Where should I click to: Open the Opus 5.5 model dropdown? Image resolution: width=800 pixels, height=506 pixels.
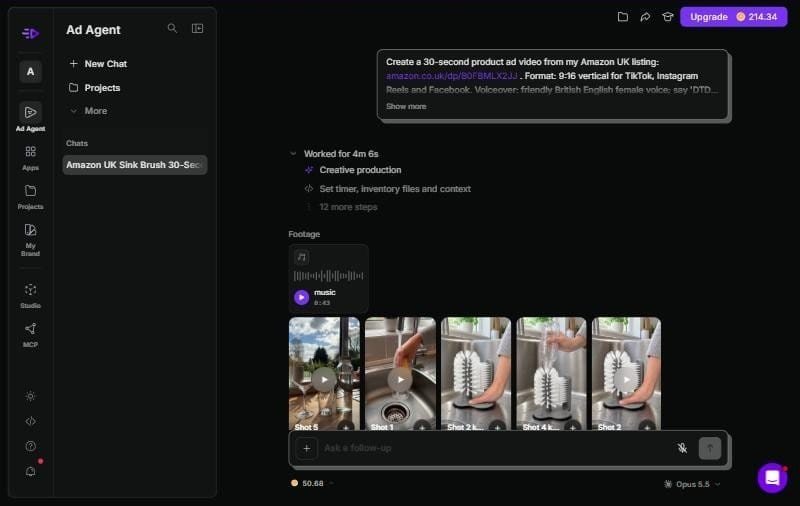pyautogui.click(x=692, y=484)
